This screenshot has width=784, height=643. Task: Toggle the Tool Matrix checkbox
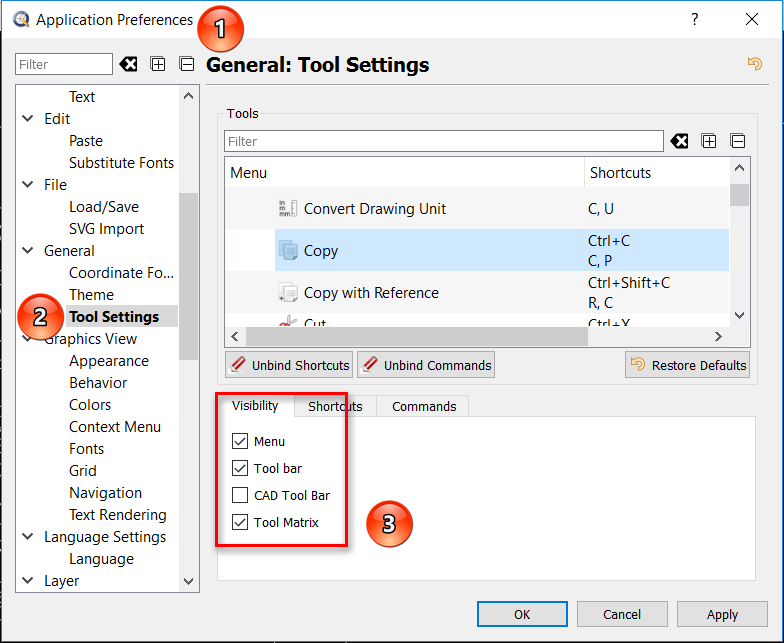[240, 522]
